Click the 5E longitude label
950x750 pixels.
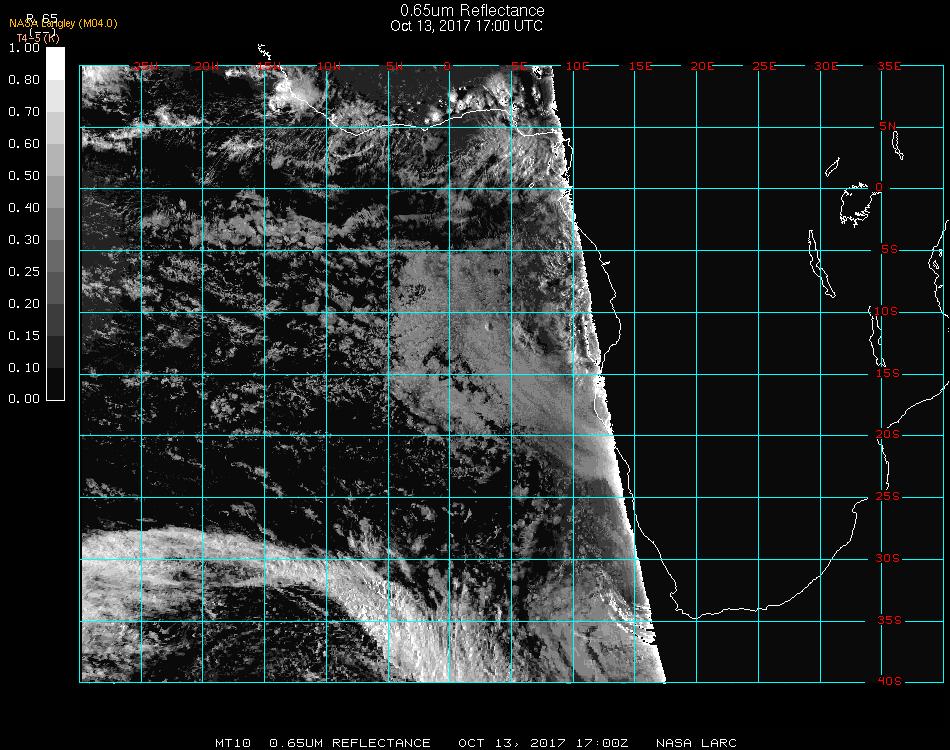(x=519, y=66)
